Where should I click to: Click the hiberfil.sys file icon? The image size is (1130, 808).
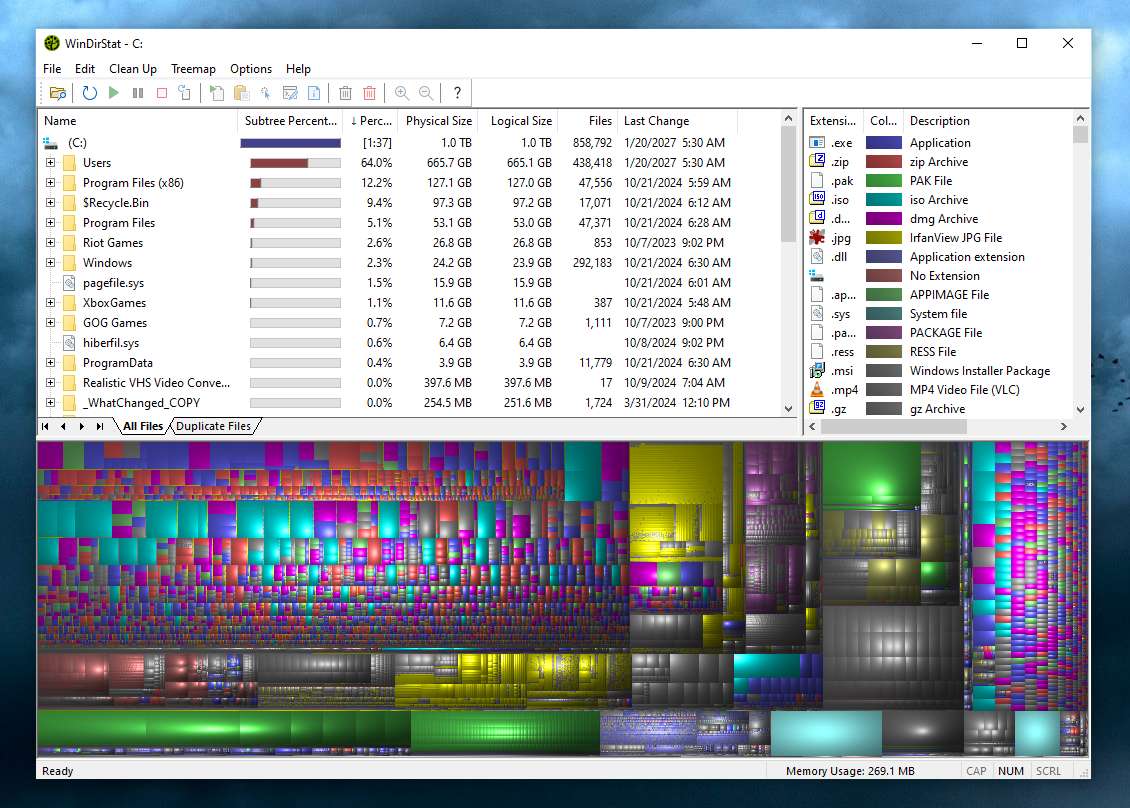[69, 342]
